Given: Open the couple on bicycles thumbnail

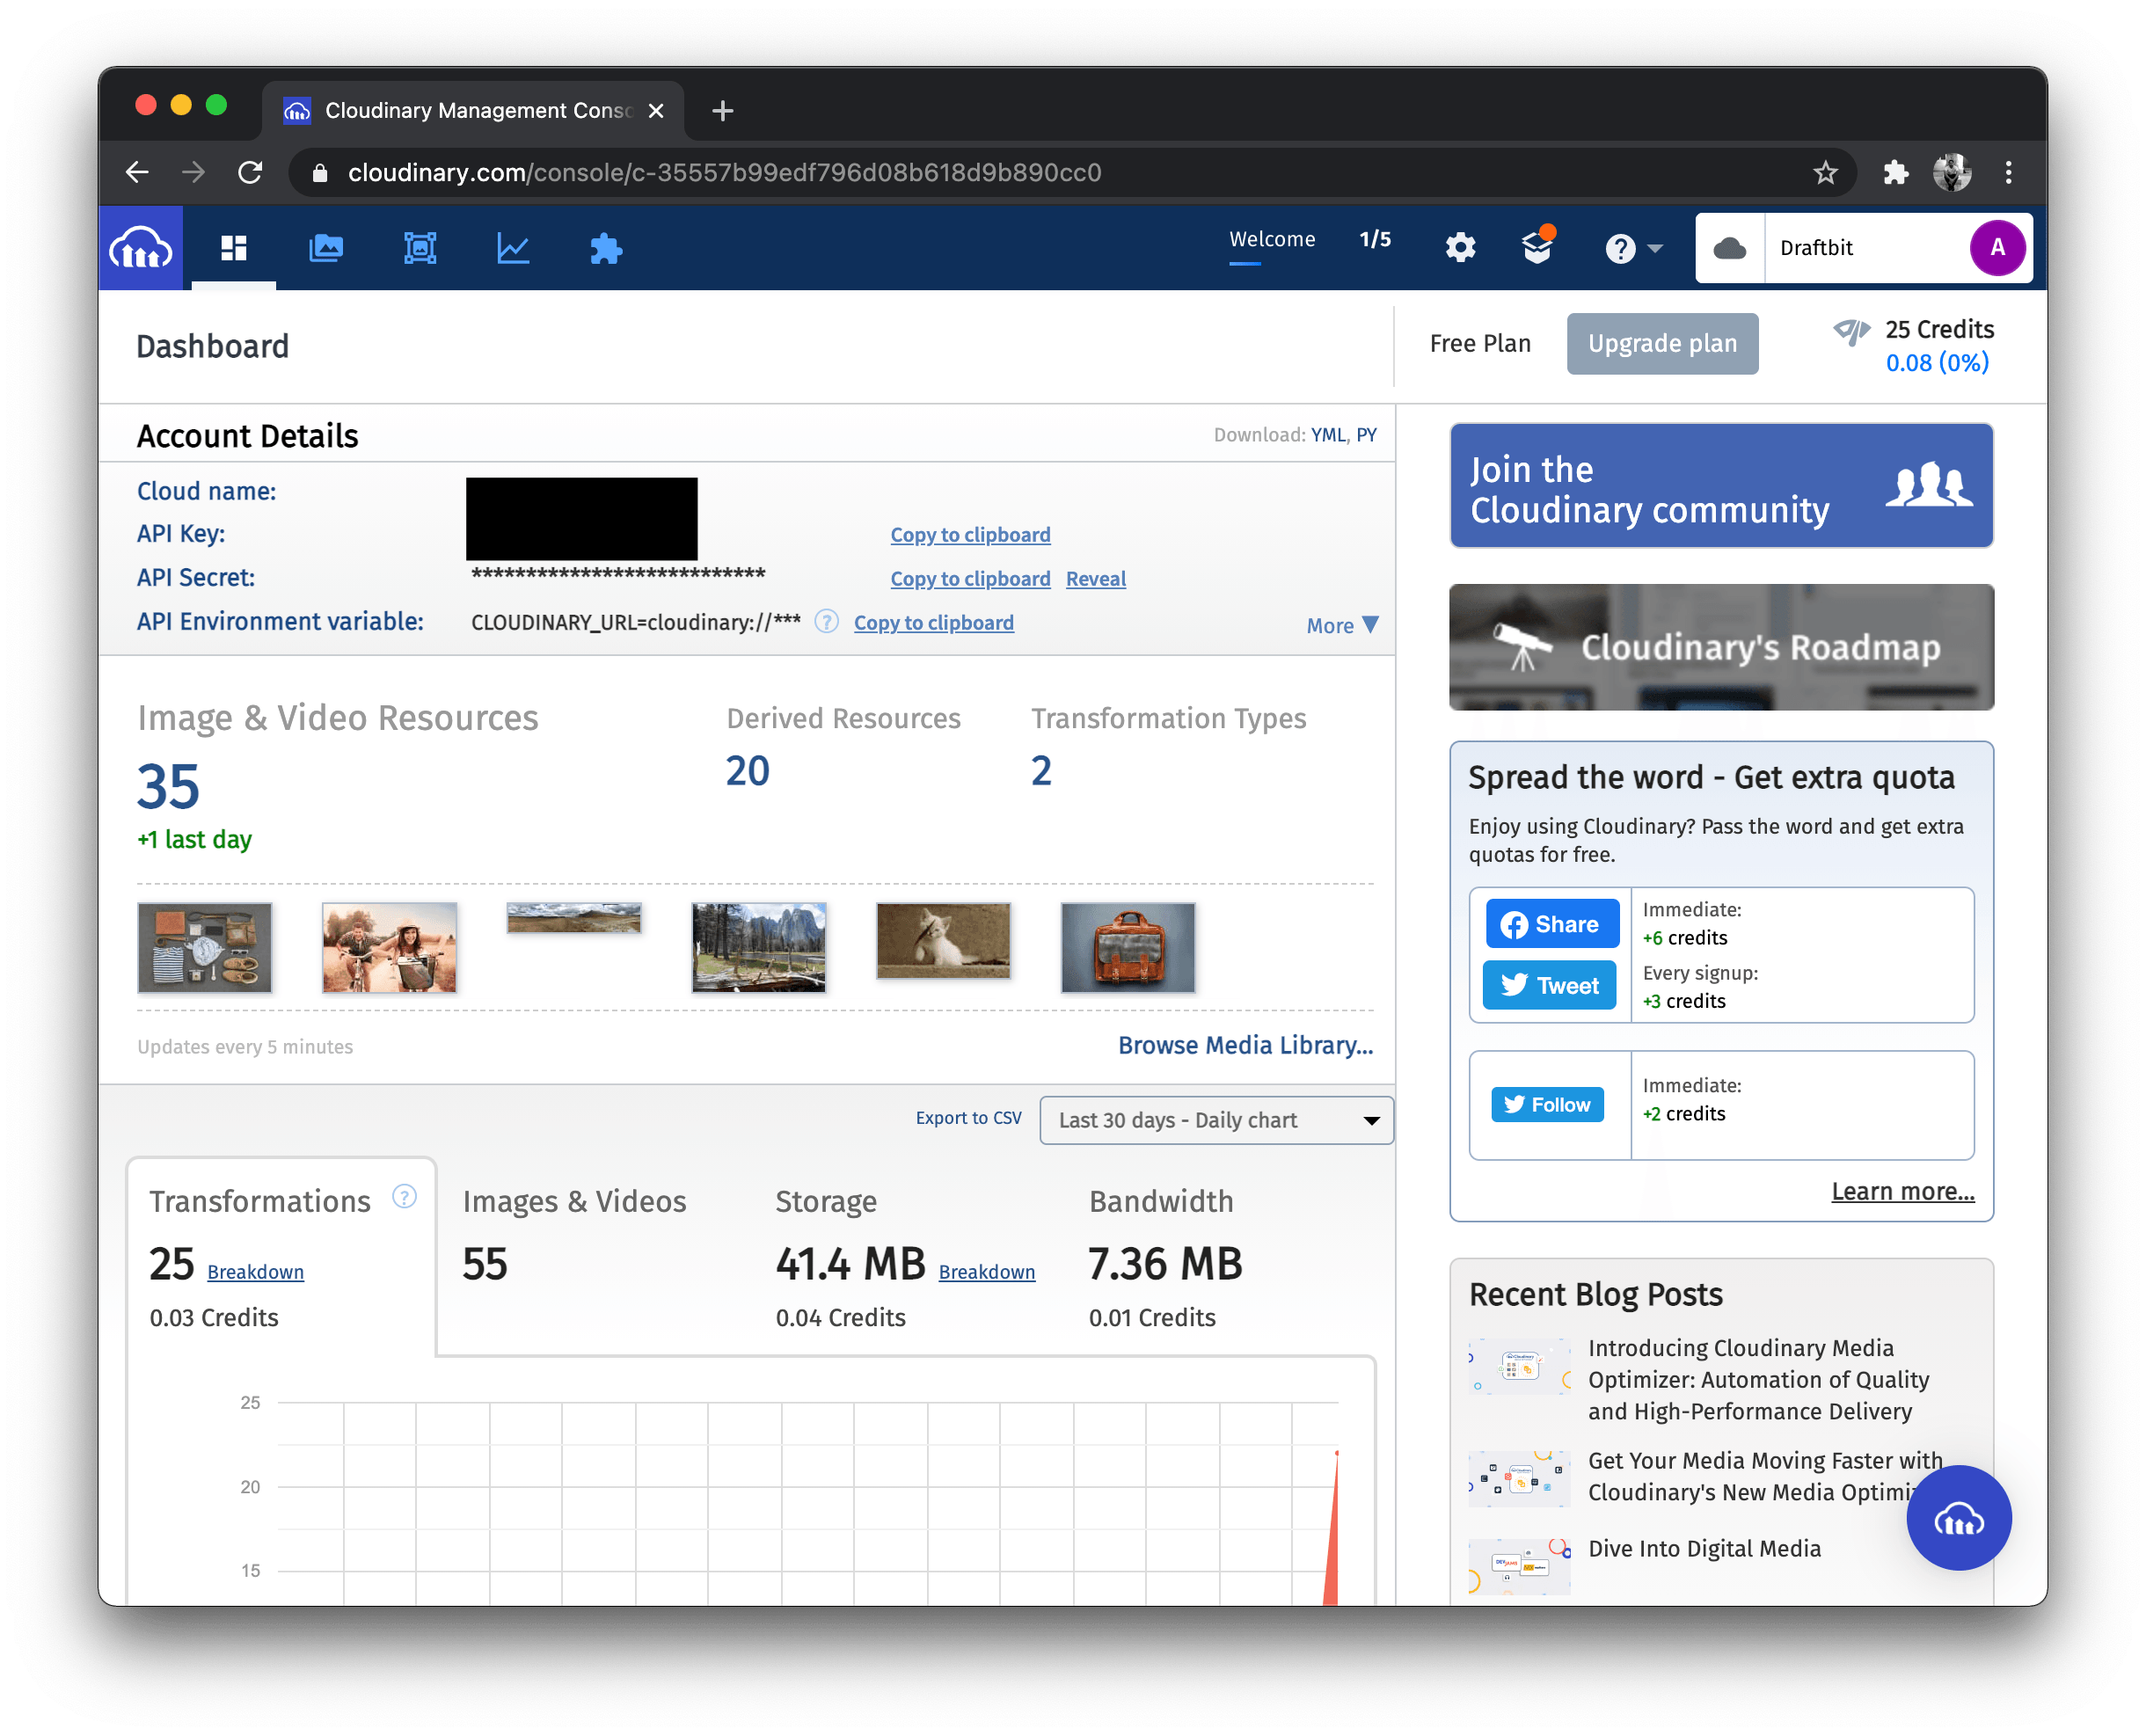Looking at the screenshot, I should (389, 947).
